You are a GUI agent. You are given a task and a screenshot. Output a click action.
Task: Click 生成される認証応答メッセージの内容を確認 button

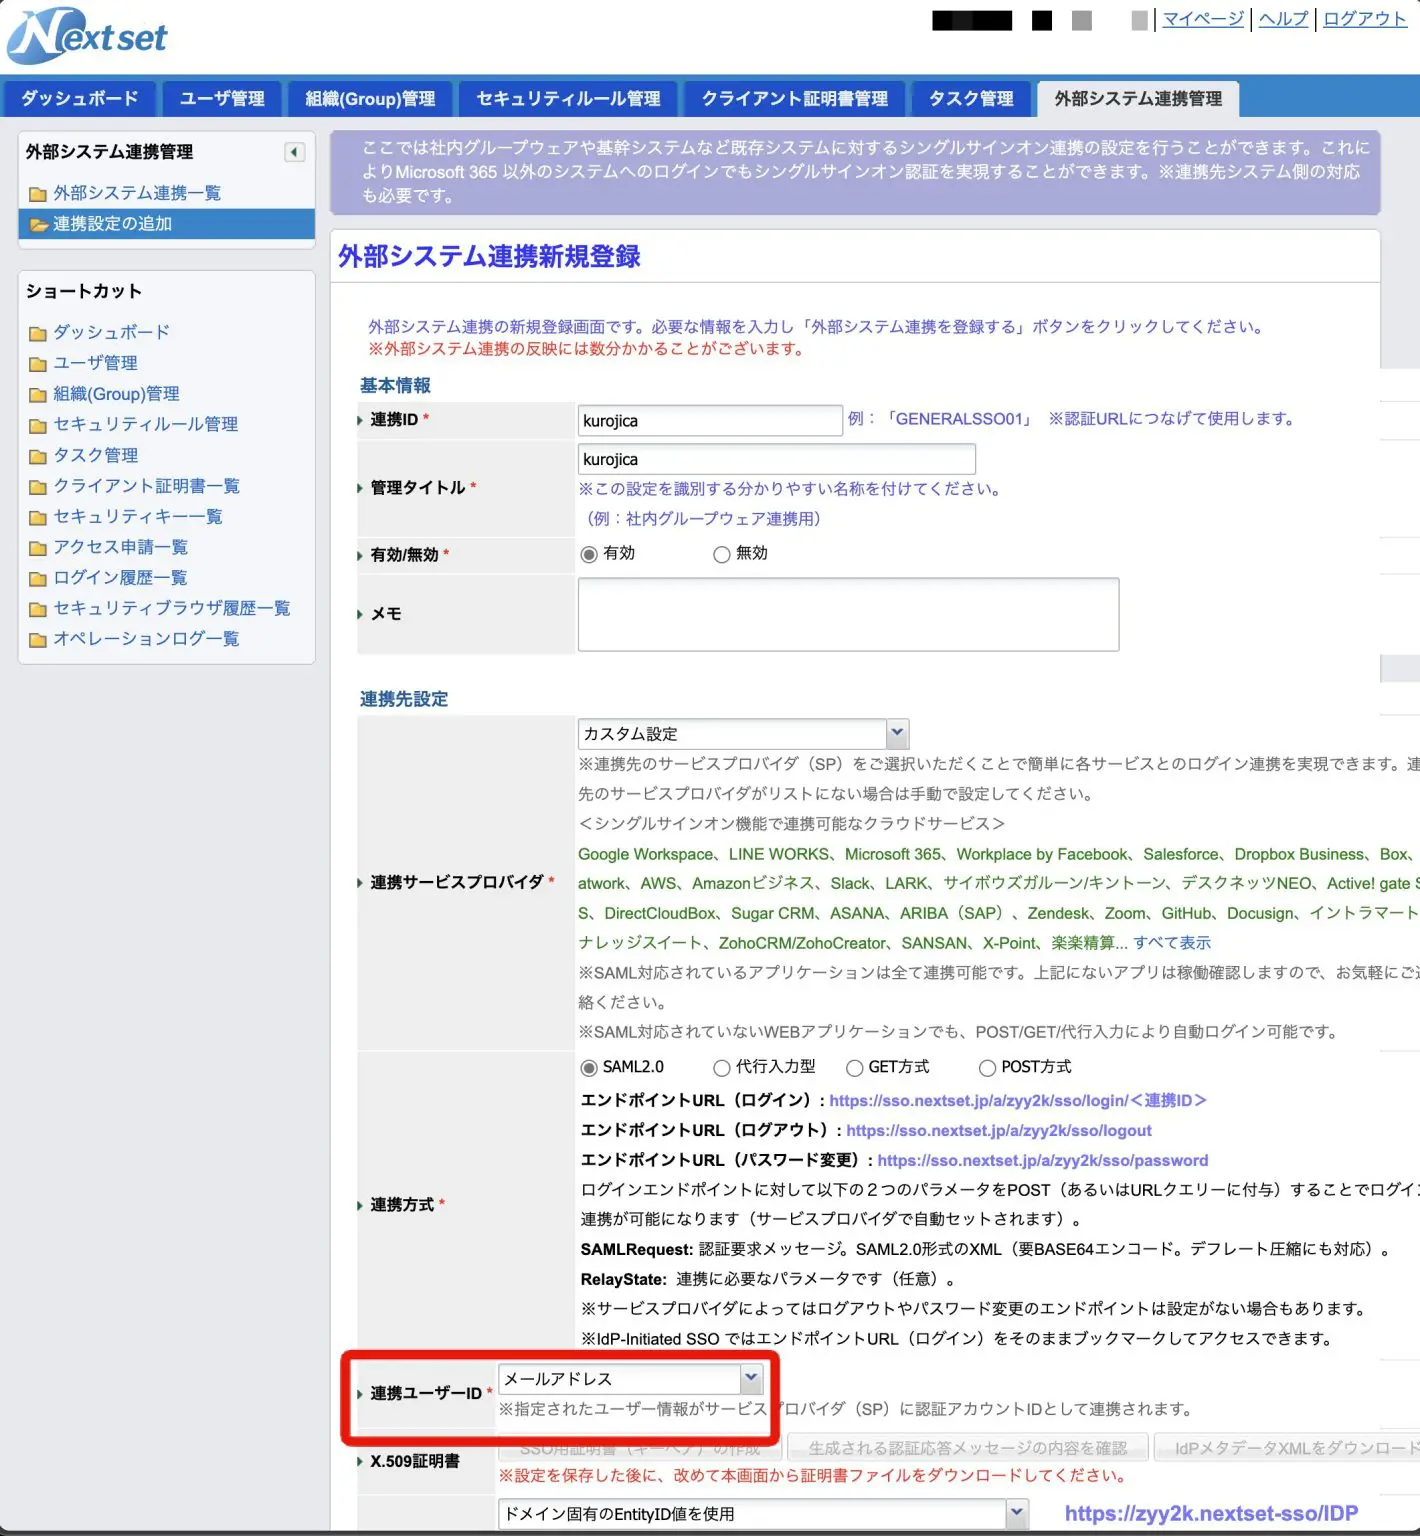[x=967, y=1448]
